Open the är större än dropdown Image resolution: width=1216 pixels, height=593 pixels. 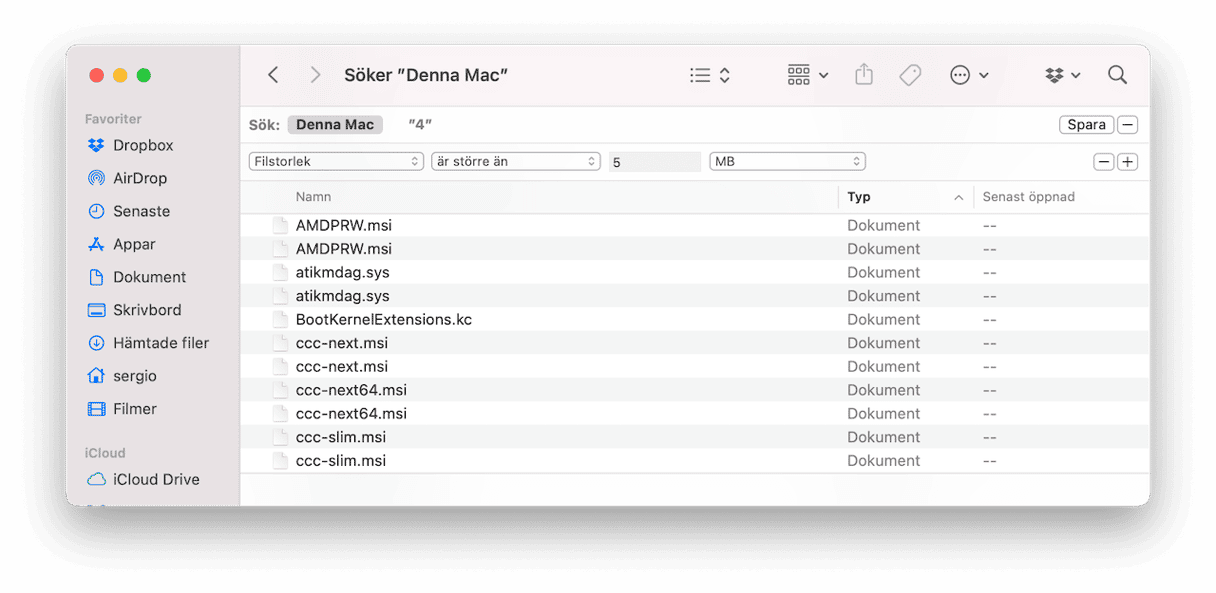click(x=515, y=161)
